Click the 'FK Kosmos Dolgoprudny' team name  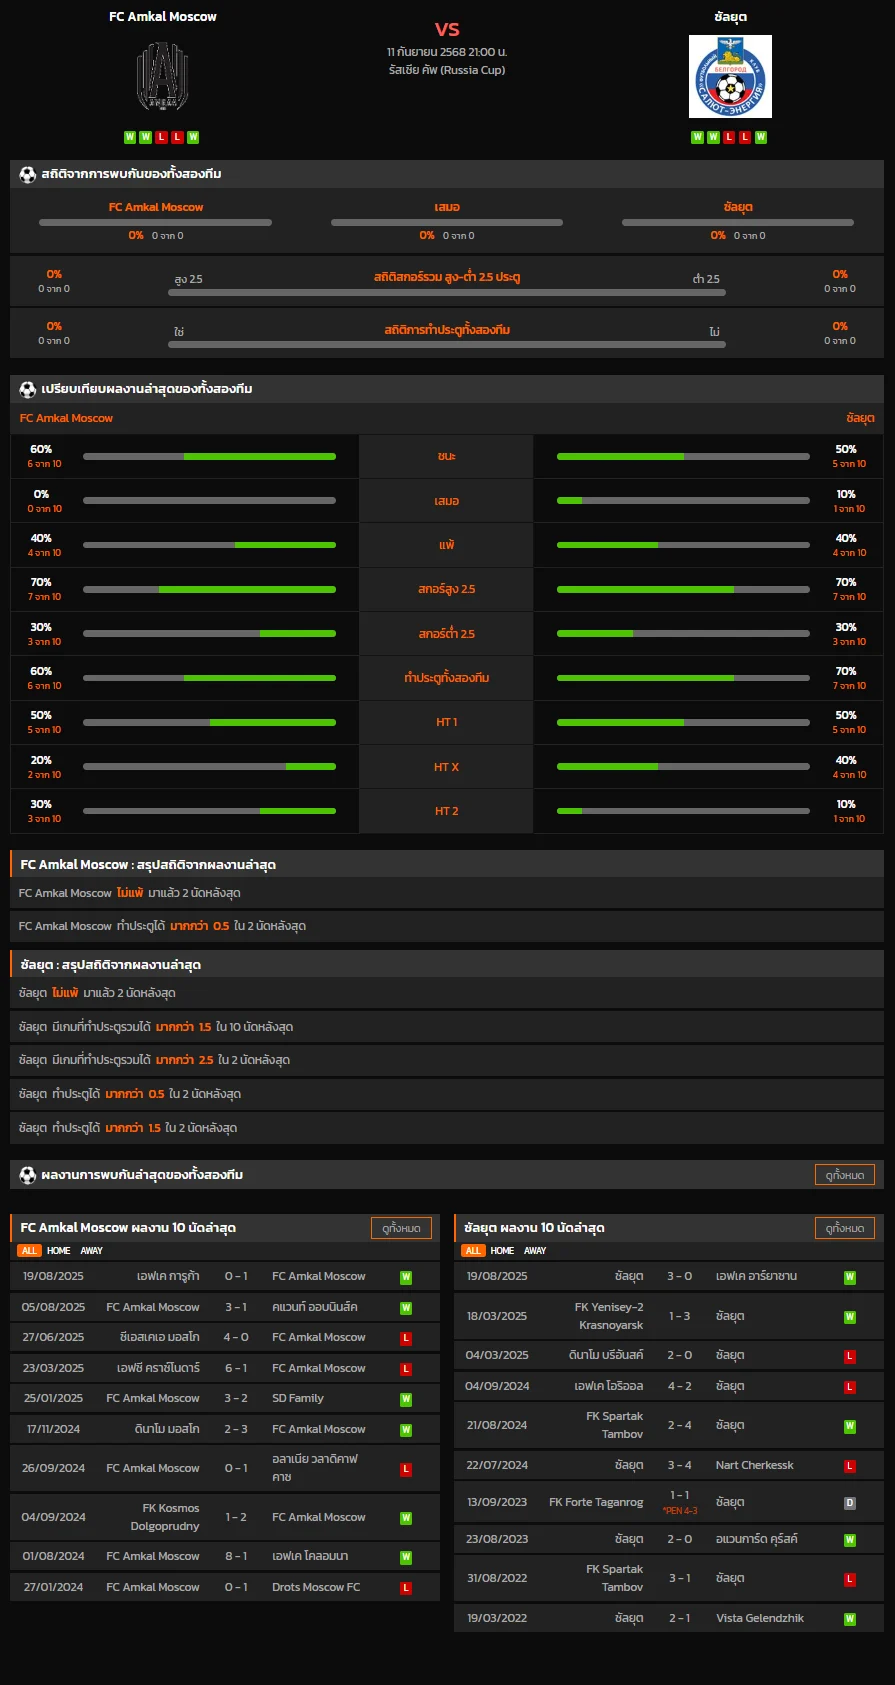(x=165, y=1518)
